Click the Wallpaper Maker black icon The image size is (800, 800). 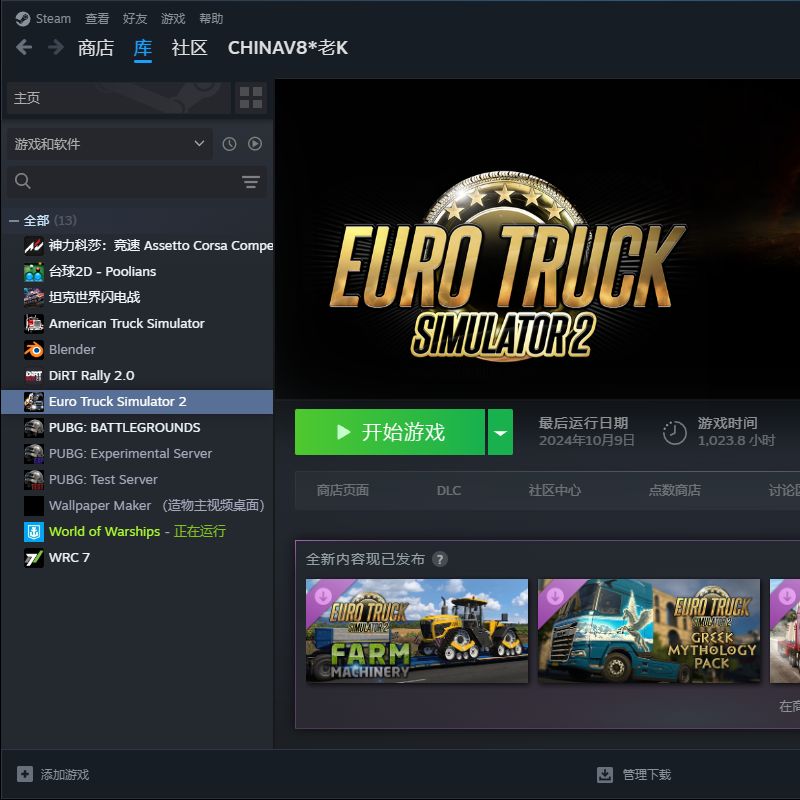point(34,506)
